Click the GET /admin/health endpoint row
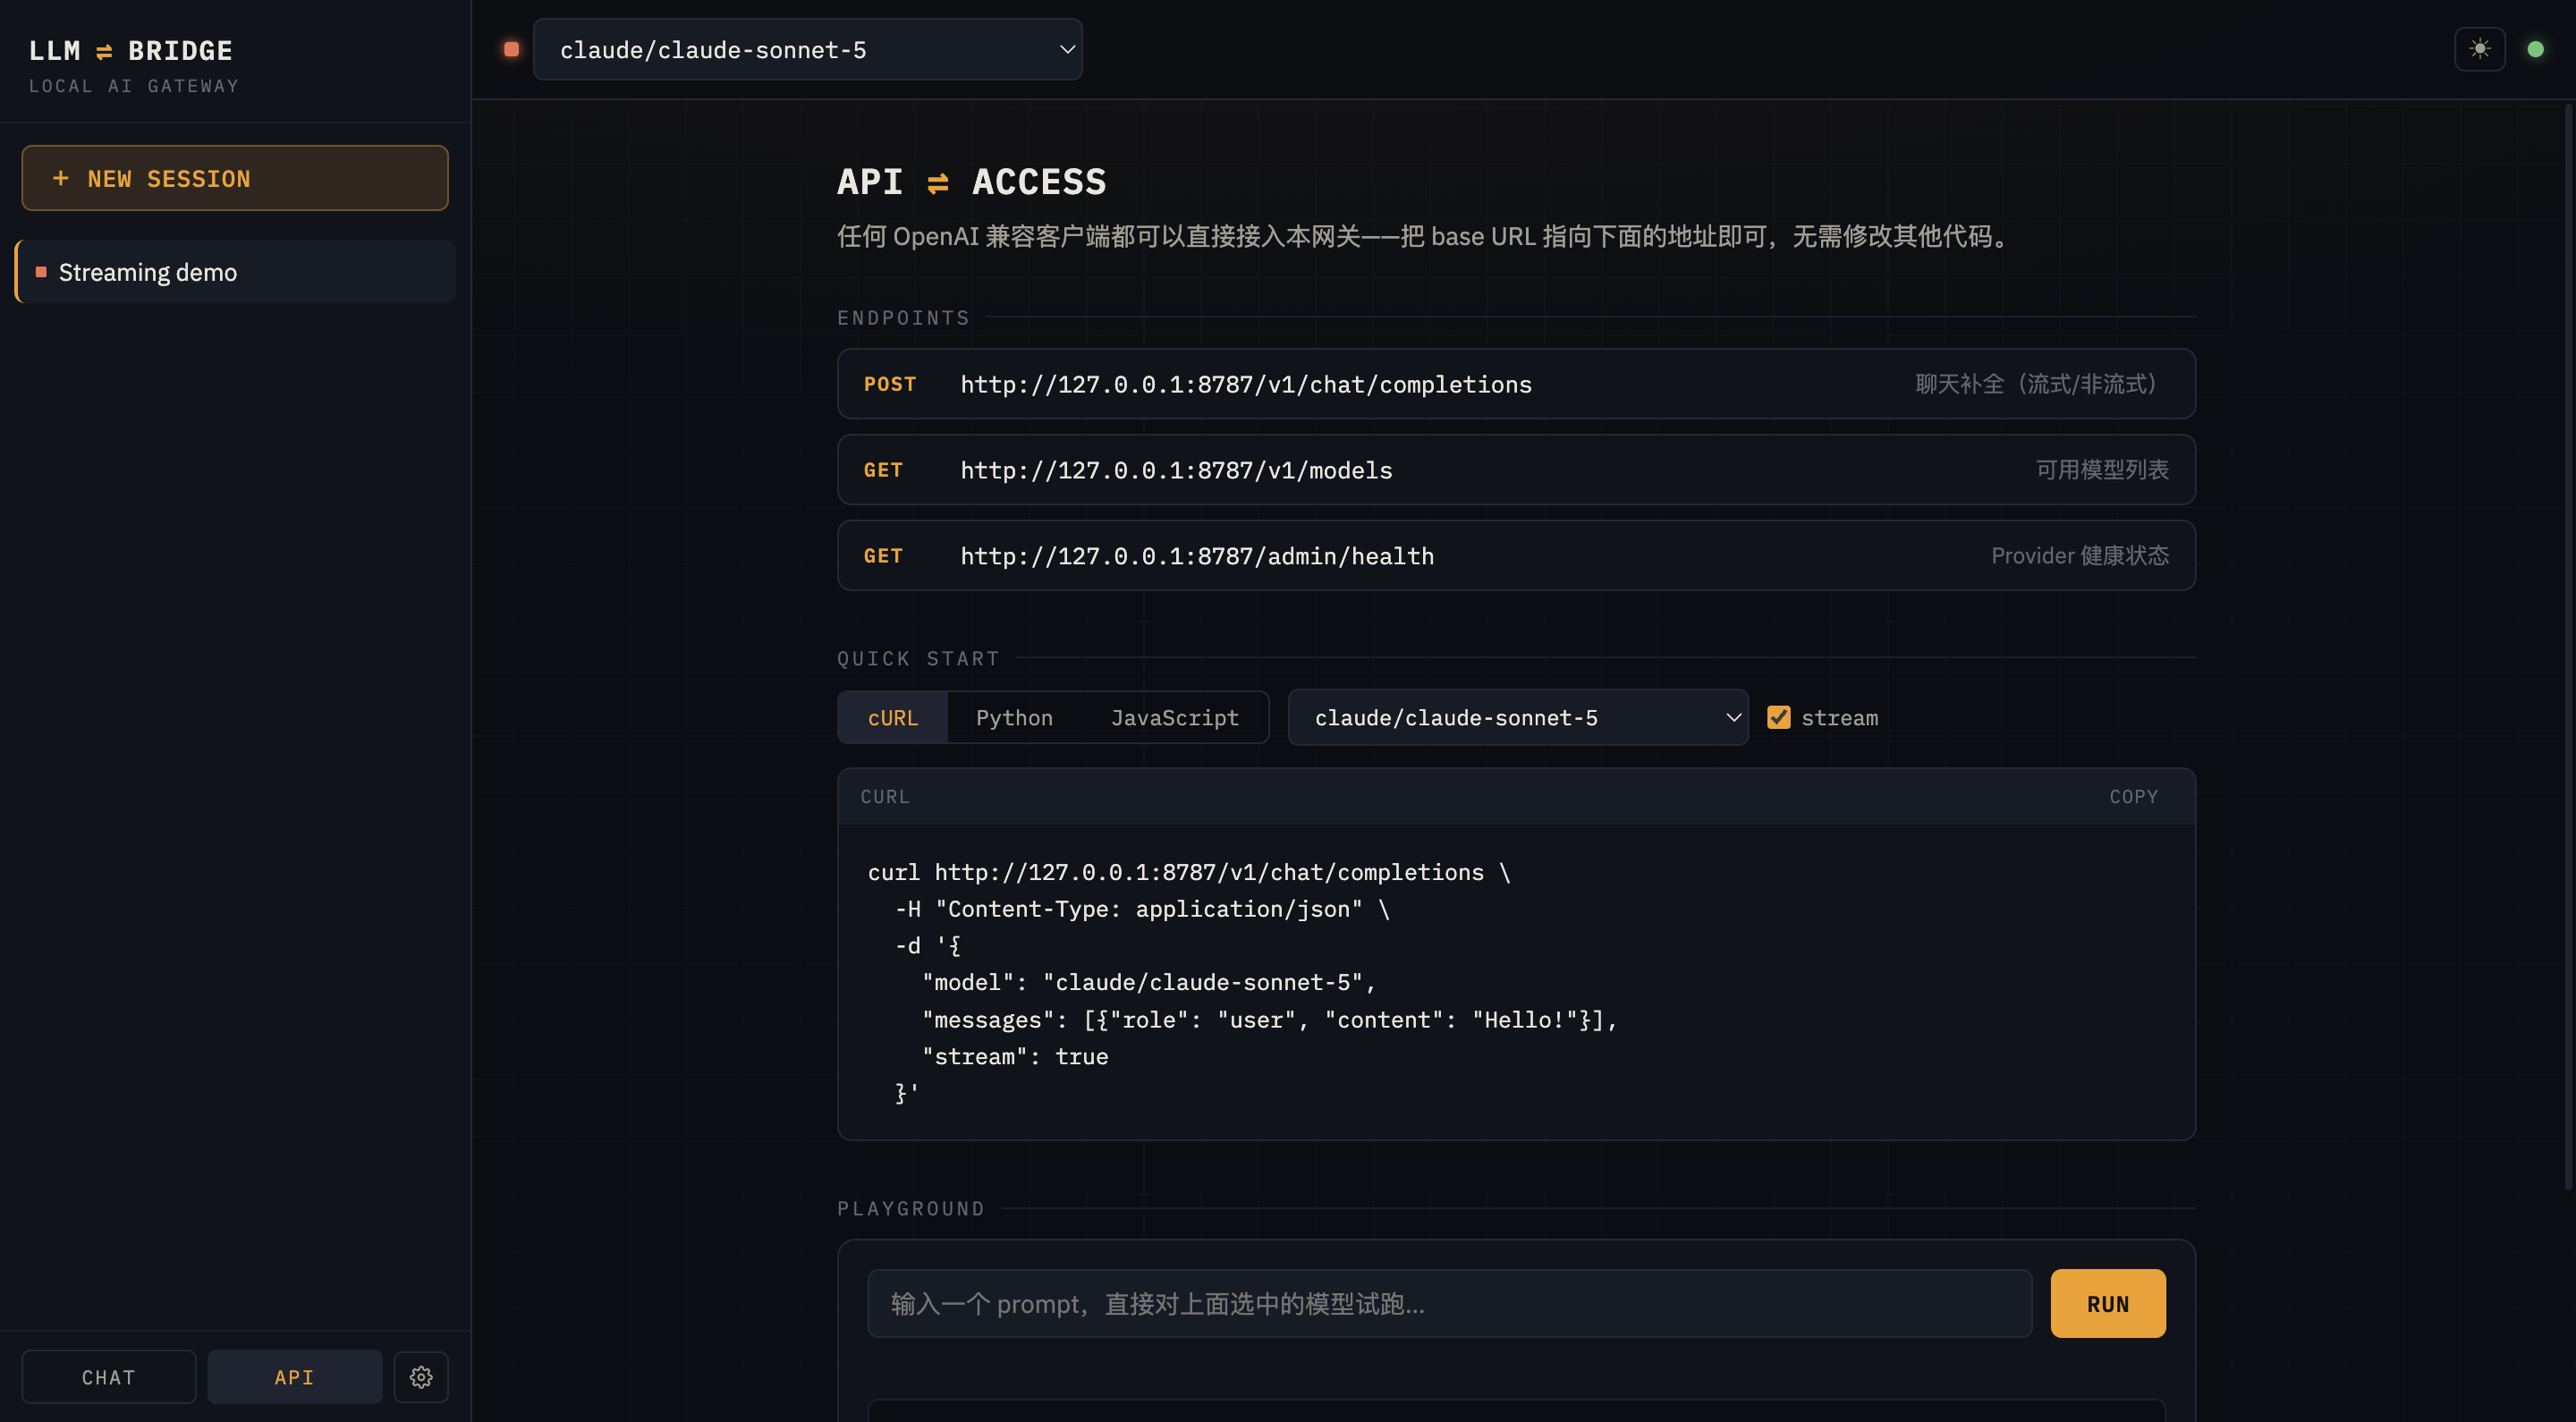2576x1422 pixels. [x=1516, y=556]
